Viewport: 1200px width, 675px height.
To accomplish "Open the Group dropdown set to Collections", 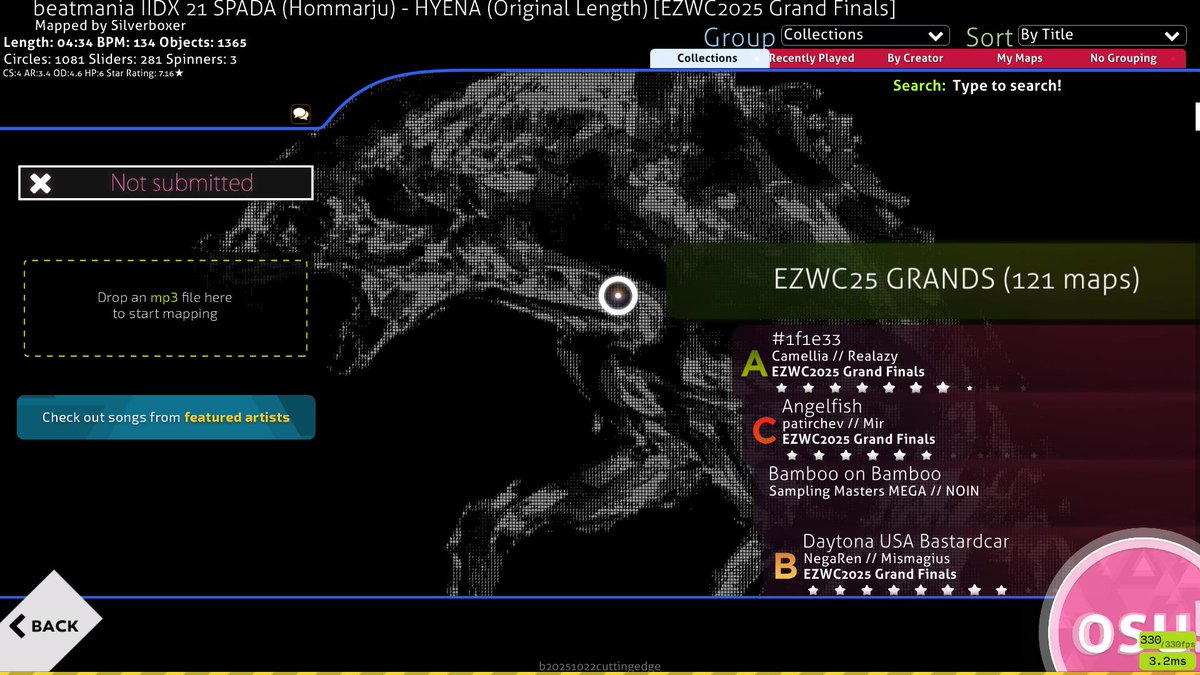I will (x=864, y=35).
